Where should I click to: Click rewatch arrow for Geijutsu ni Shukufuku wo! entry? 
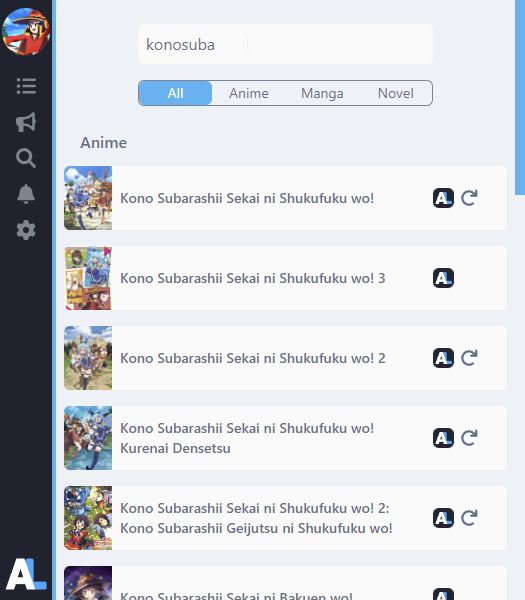coord(469,518)
